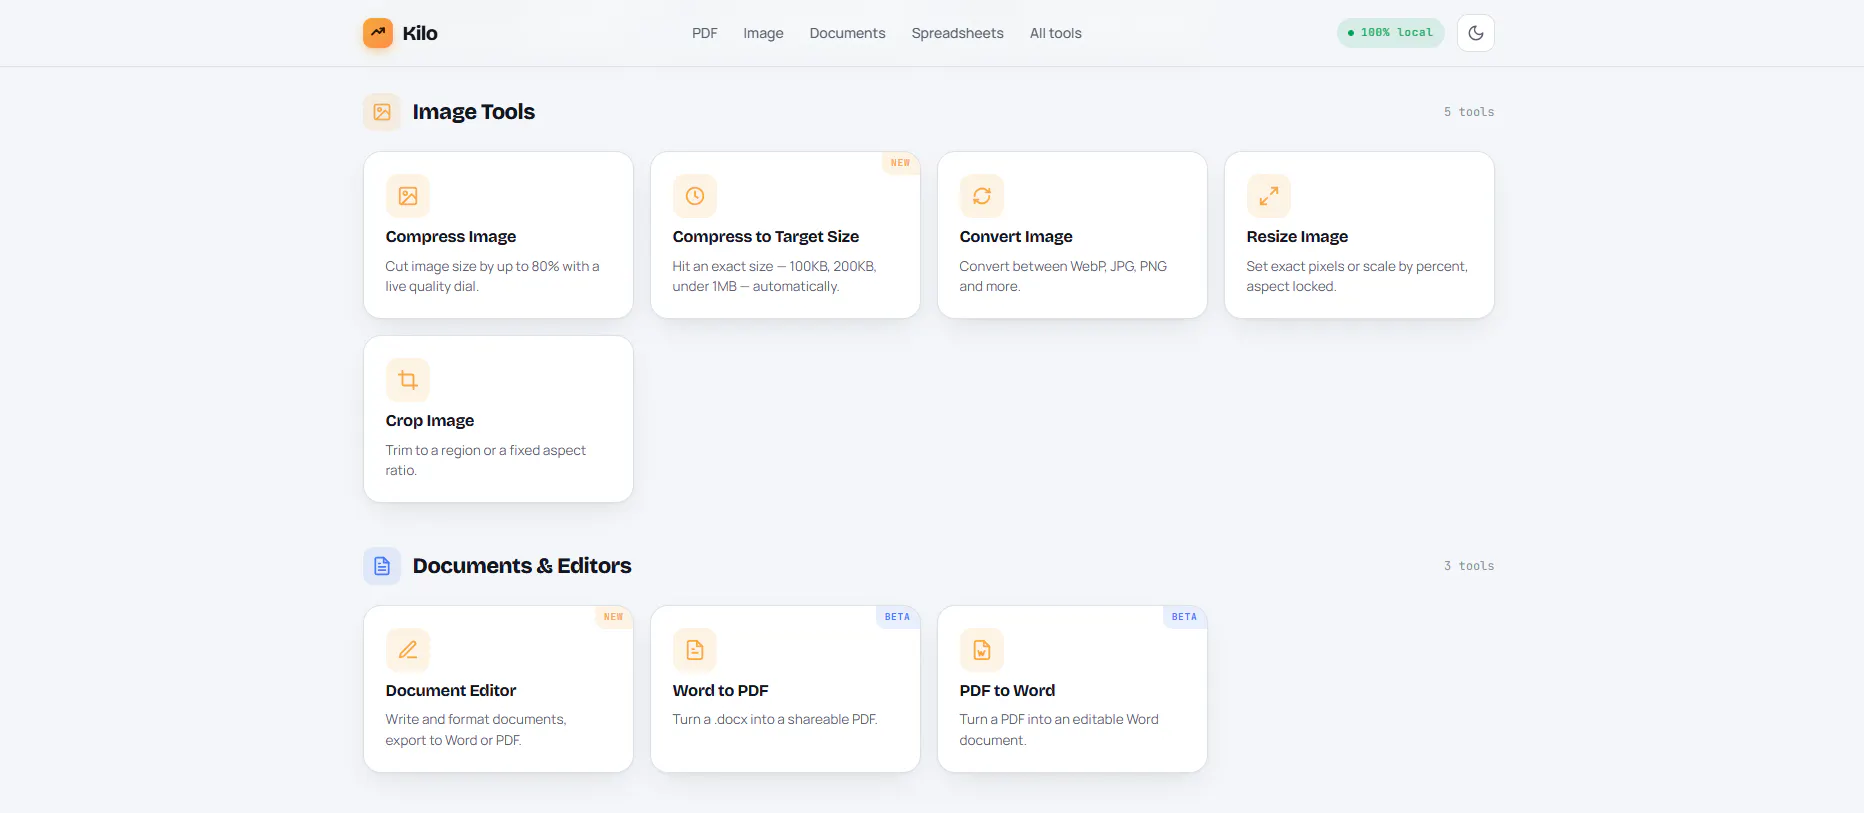Open the Crop Image tool title

tap(430, 421)
